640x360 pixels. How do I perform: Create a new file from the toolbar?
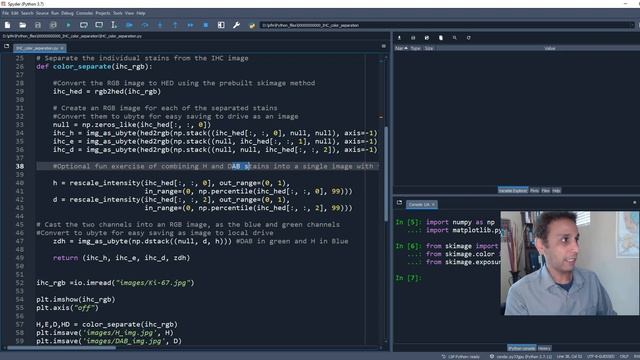[7, 25]
